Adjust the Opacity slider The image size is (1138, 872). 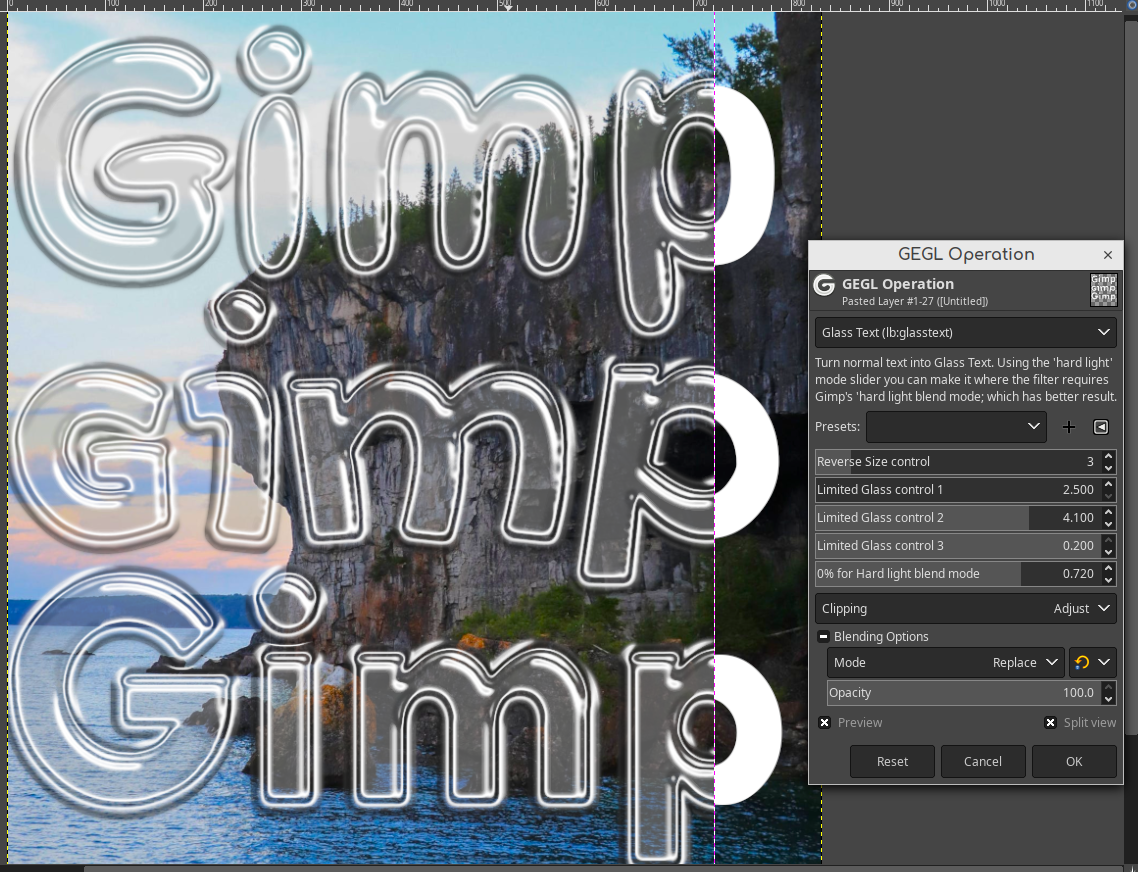[x=964, y=693]
